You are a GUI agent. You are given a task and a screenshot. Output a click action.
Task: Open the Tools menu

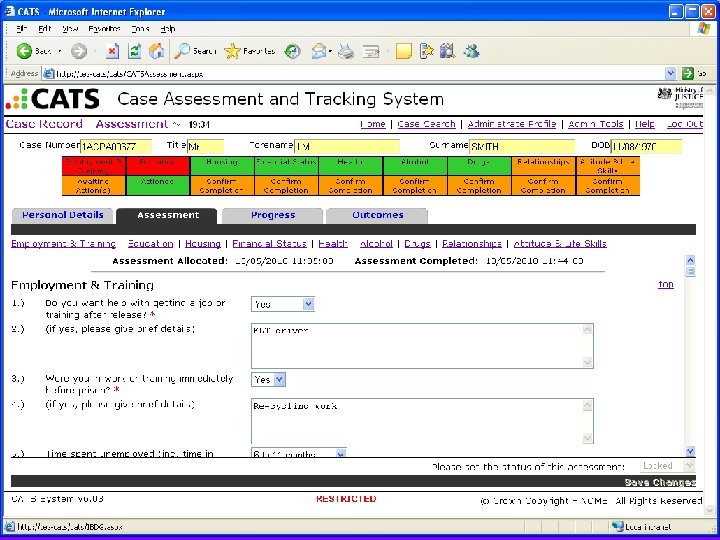[x=140, y=28]
